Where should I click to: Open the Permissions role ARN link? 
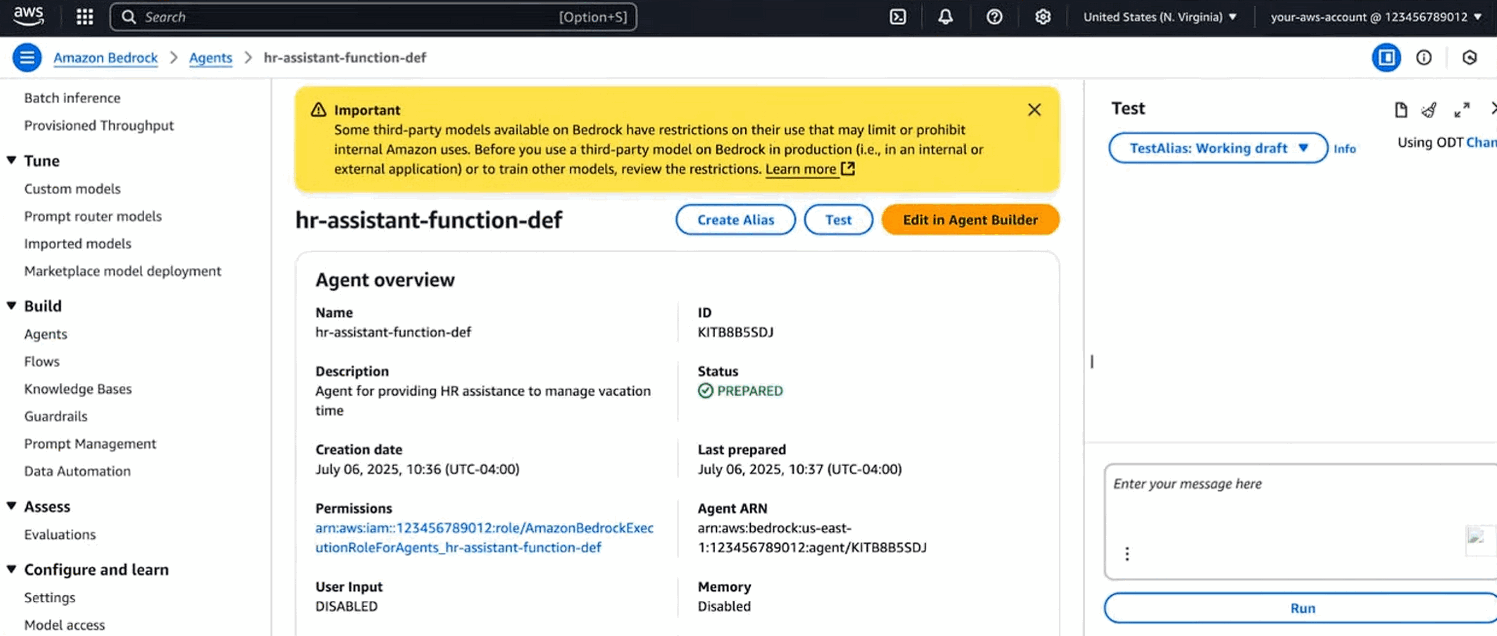[x=485, y=538]
